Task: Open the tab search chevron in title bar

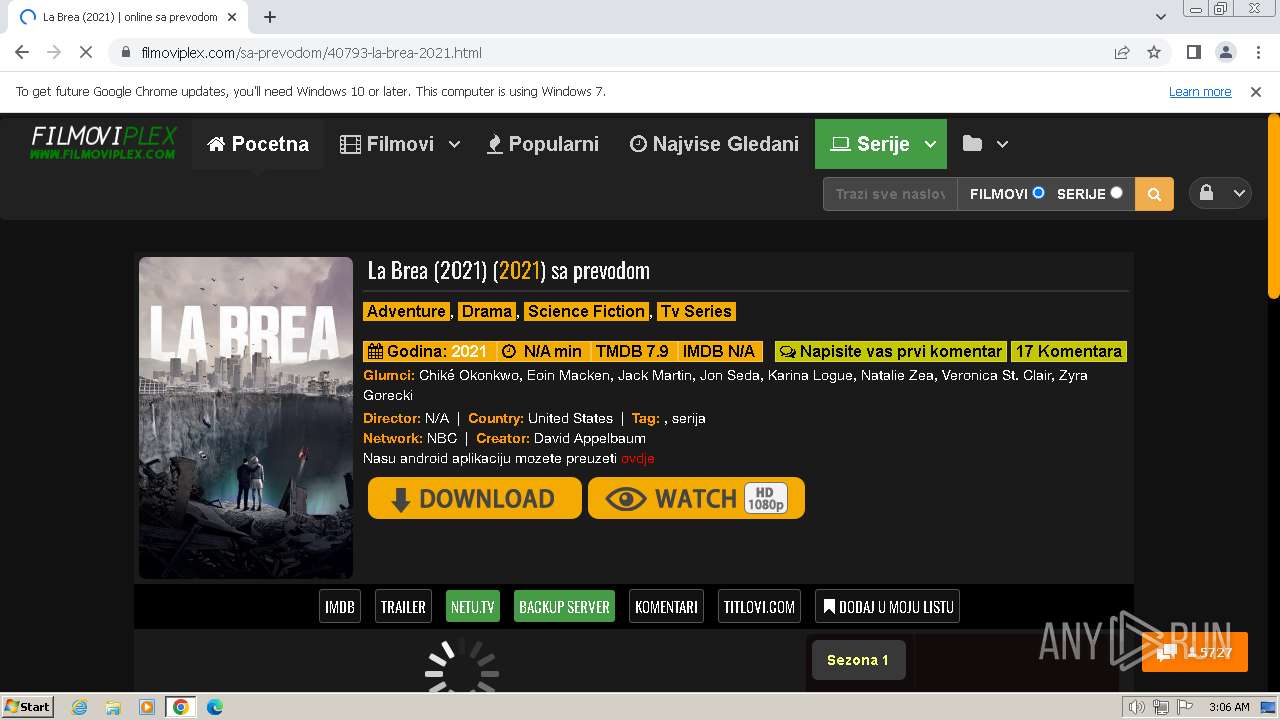Action: 1161,17
